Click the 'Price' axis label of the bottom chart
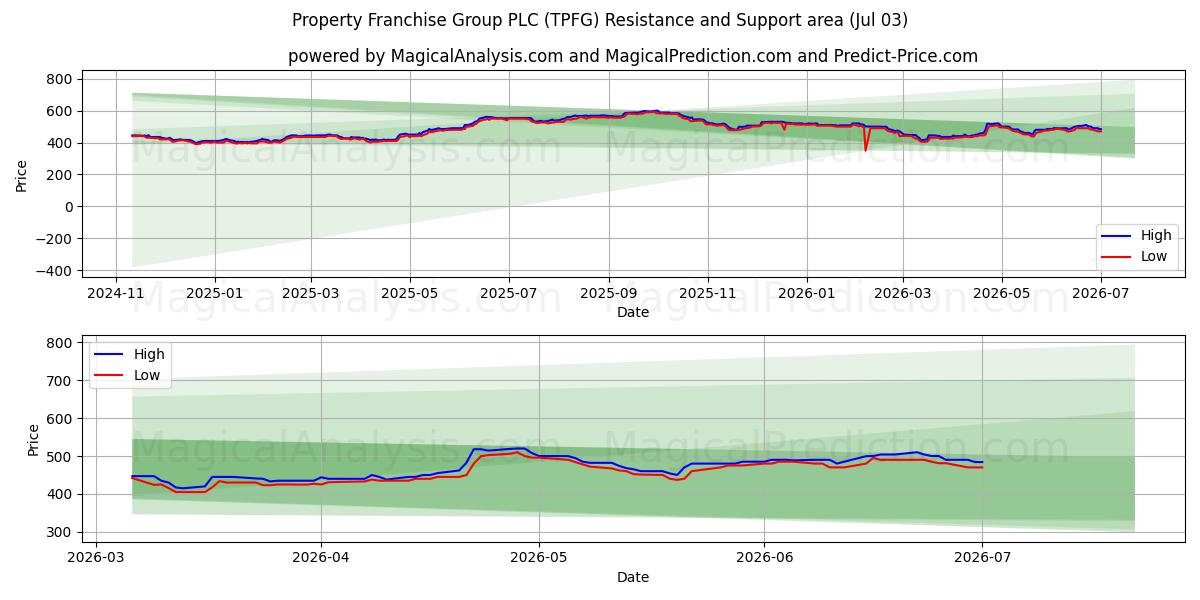1200x600 pixels. tap(34, 440)
